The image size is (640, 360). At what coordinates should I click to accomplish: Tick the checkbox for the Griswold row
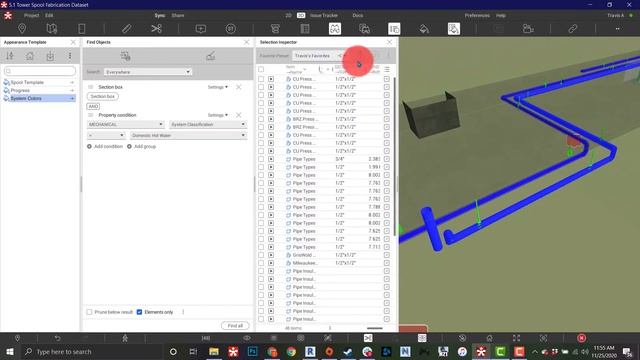[x=261, y=255]
